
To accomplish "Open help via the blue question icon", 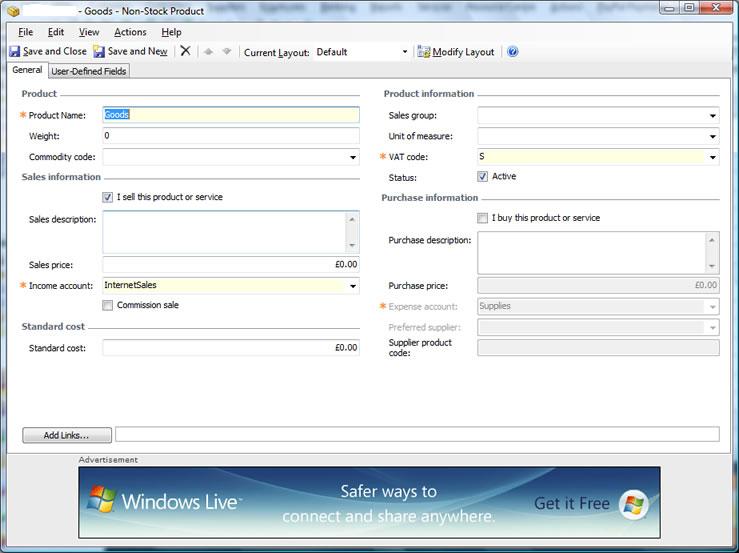I will 513,52.
